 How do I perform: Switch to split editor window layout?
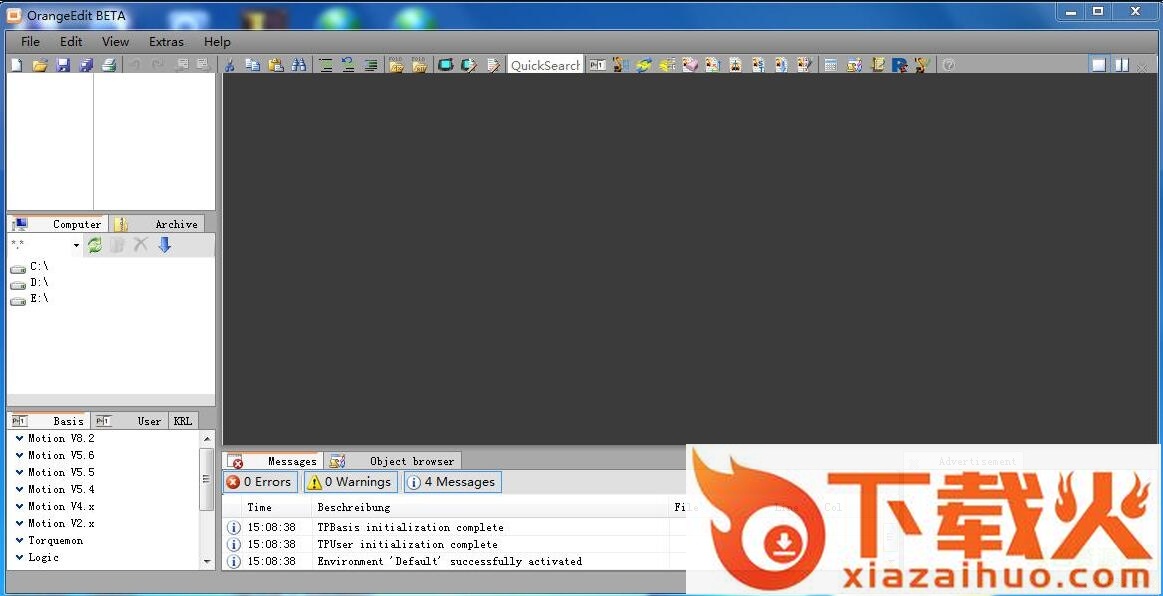1121,65
